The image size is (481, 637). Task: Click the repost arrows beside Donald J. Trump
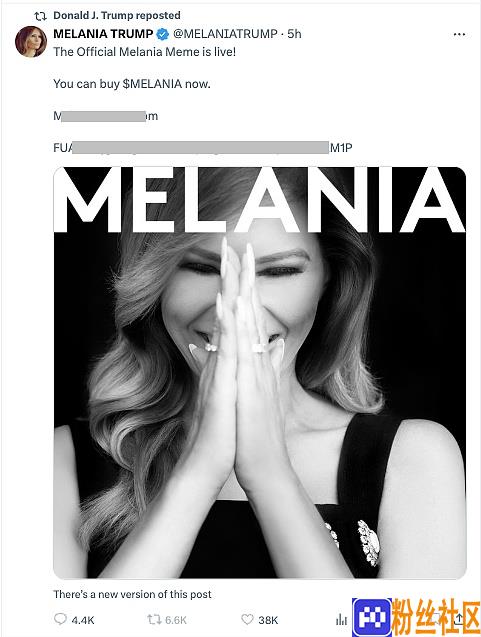point(40,16)
